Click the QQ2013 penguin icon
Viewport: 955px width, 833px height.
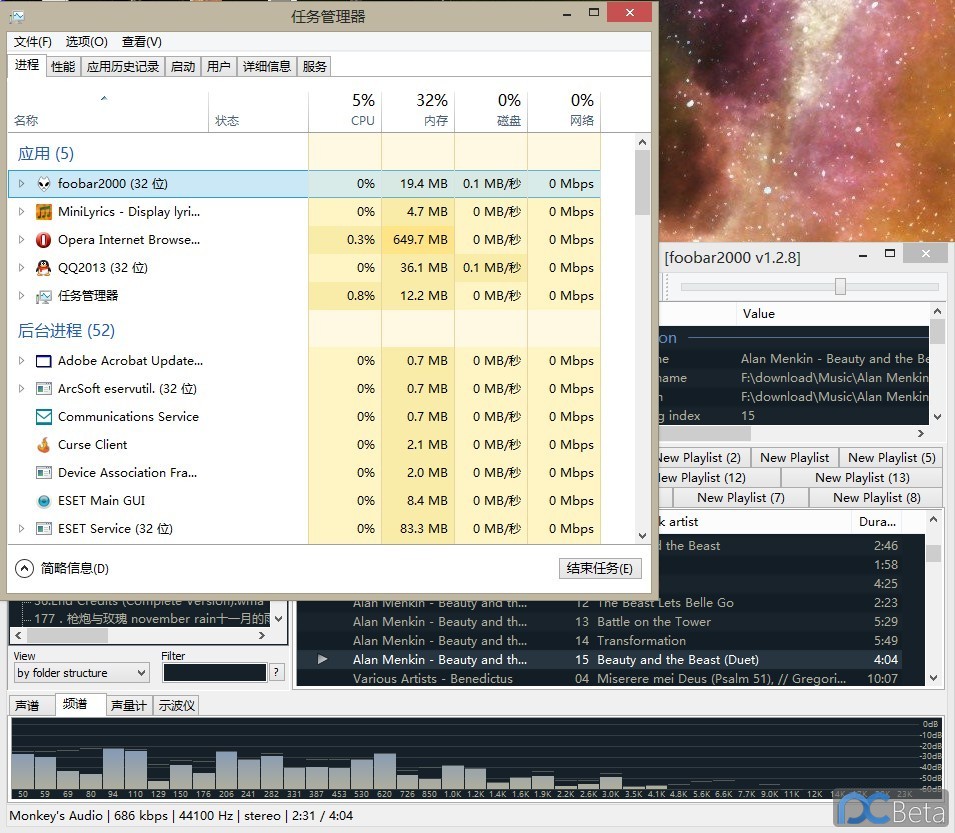[x=44, y=268]
